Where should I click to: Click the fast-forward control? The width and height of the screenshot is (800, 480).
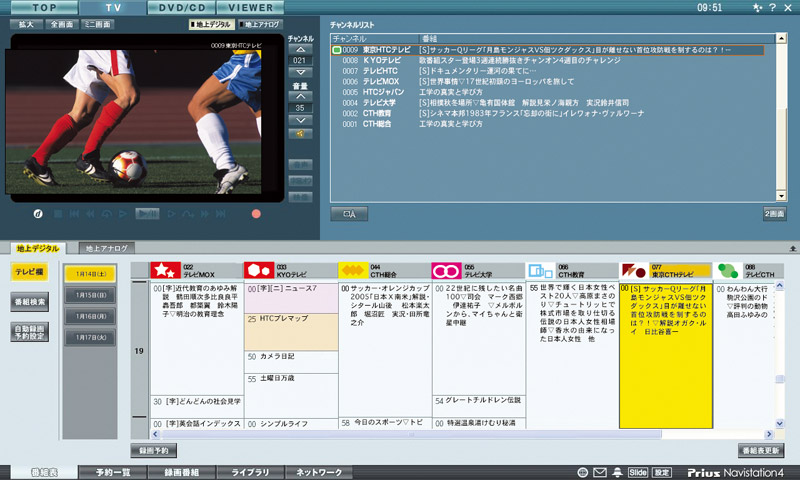coord(205,214)
